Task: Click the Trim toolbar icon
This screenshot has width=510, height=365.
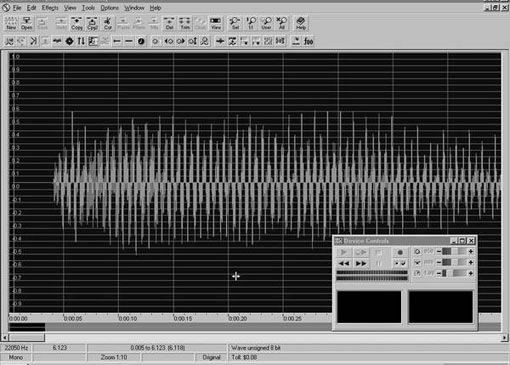Action: (x=185, y=23)
